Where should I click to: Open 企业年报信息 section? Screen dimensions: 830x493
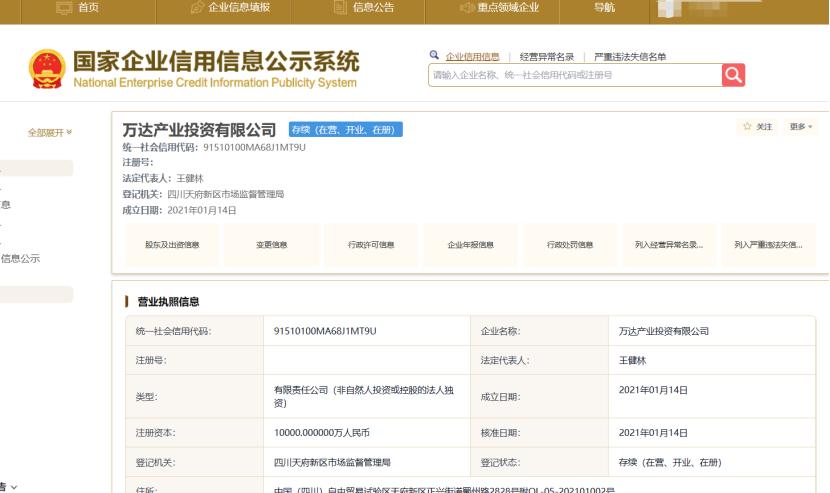coord(471,245)
